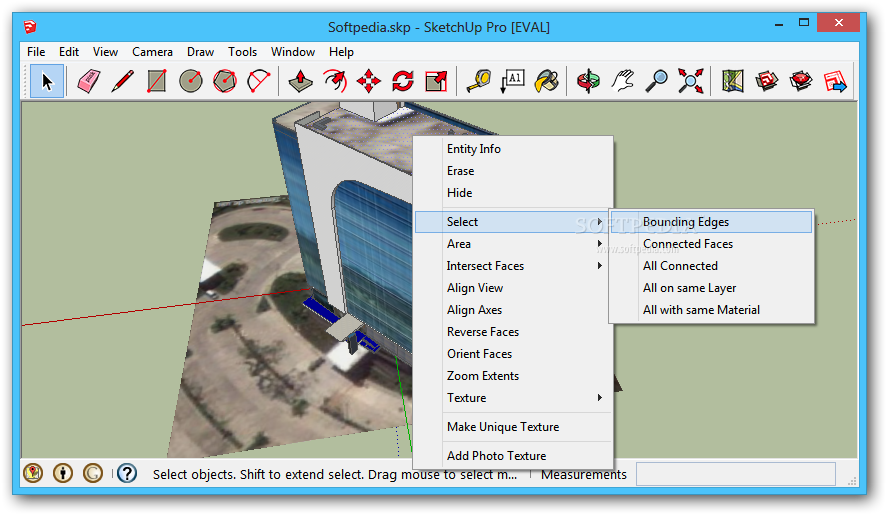Click the Add Location map icon
887x515 pixels.
(733, 81)
